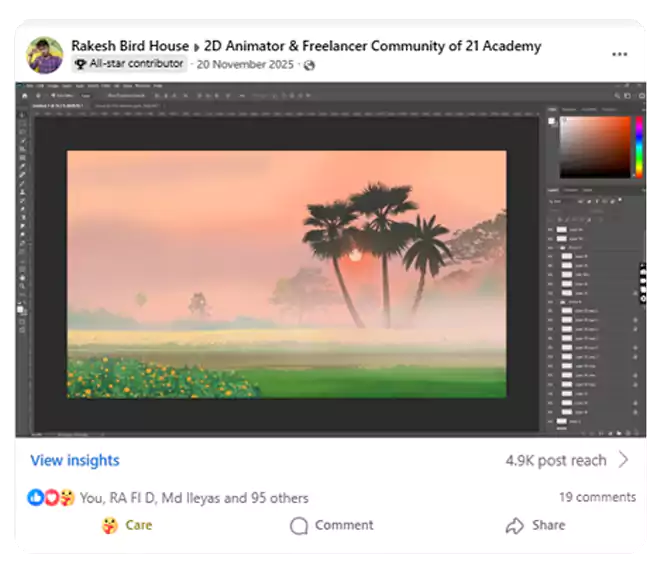Click the Care emoji in reactions summary
This screenshot has height=573, width=661.
65,497
